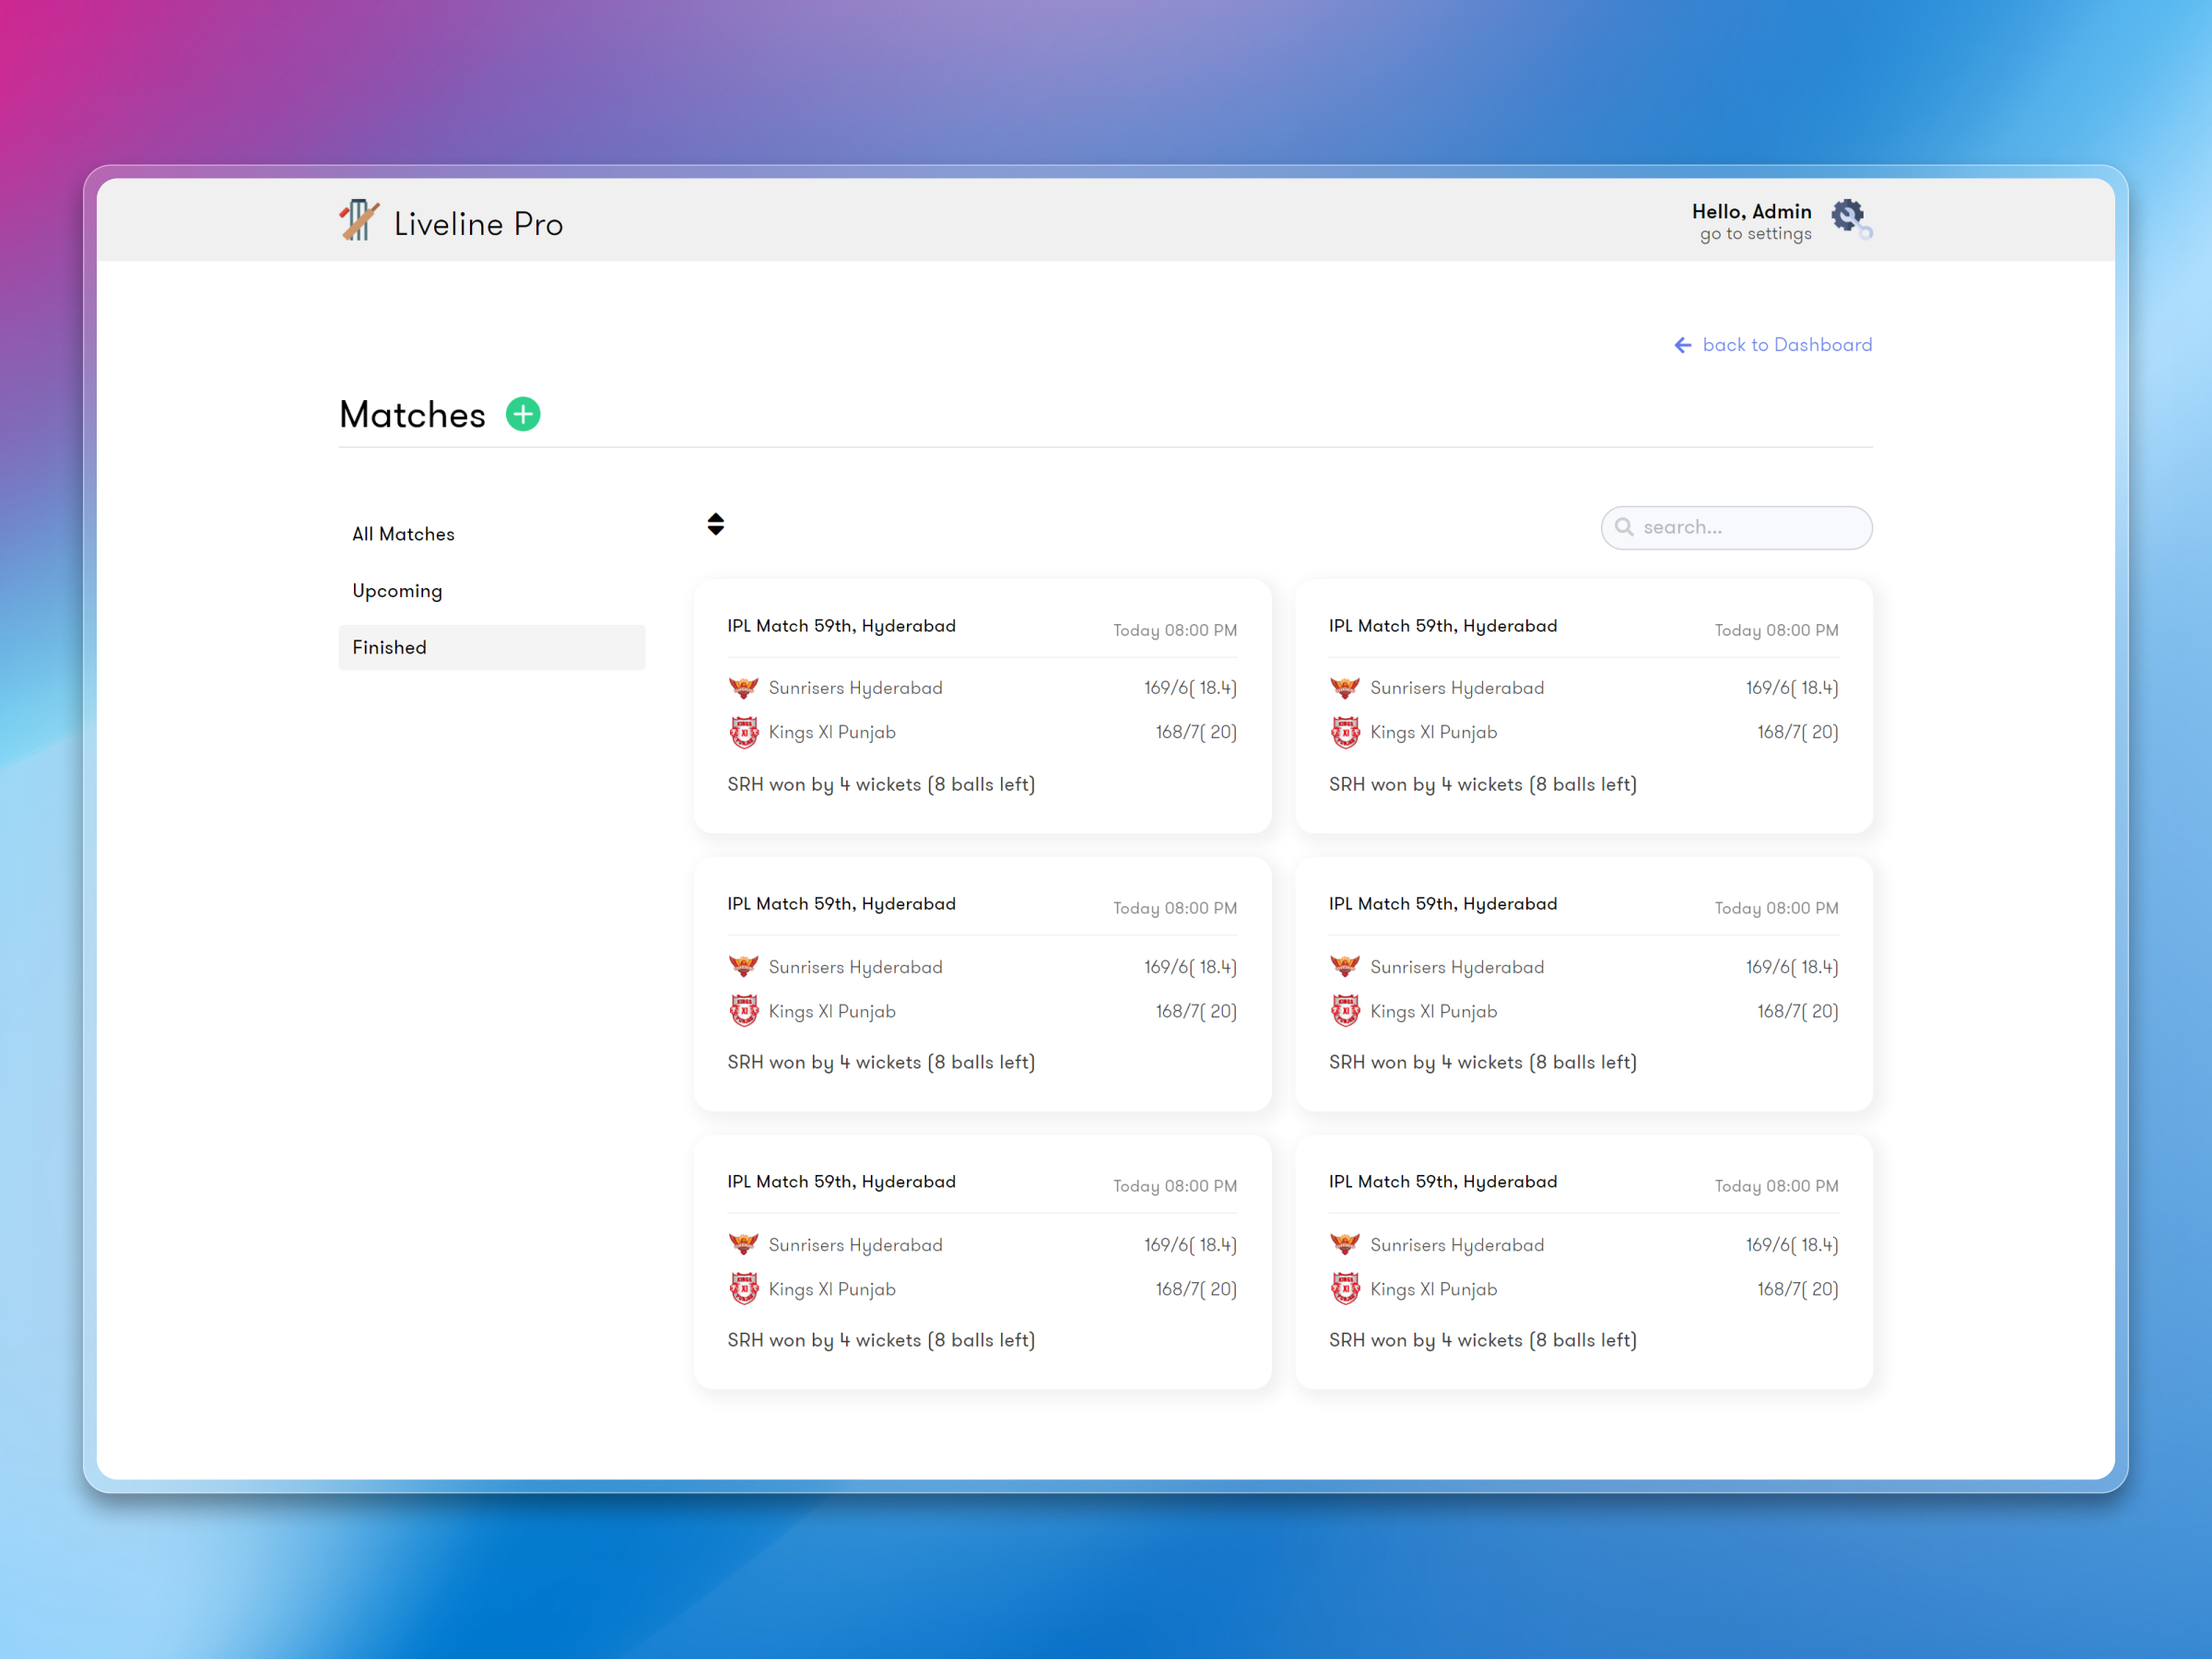Click Sunrisers Hyderabad logo in bottom-left card
This screenshot has width=2212, height=1659.
pyautogui.click(x=744, y=1244)
